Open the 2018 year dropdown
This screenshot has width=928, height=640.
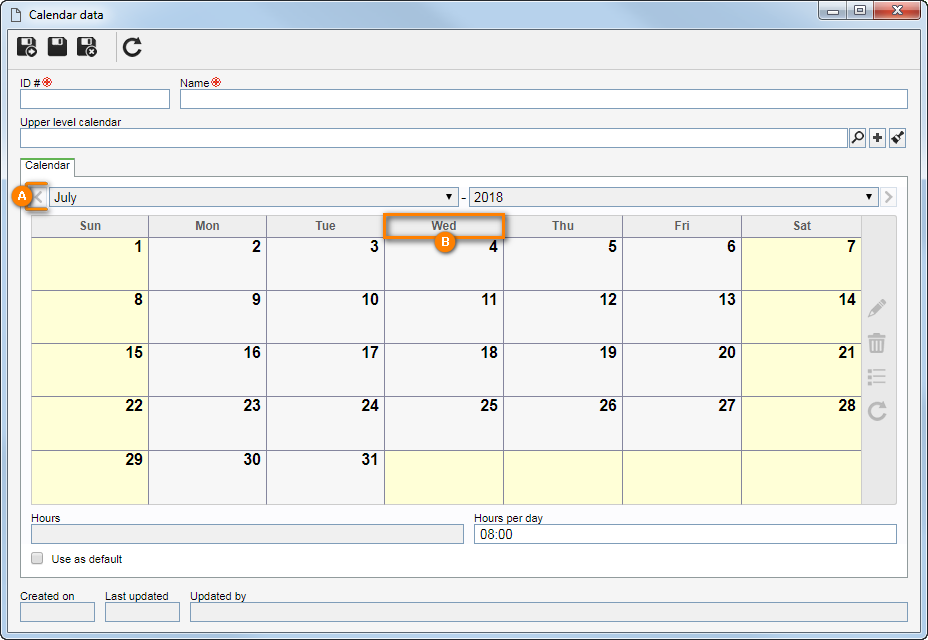coord(674,197)
